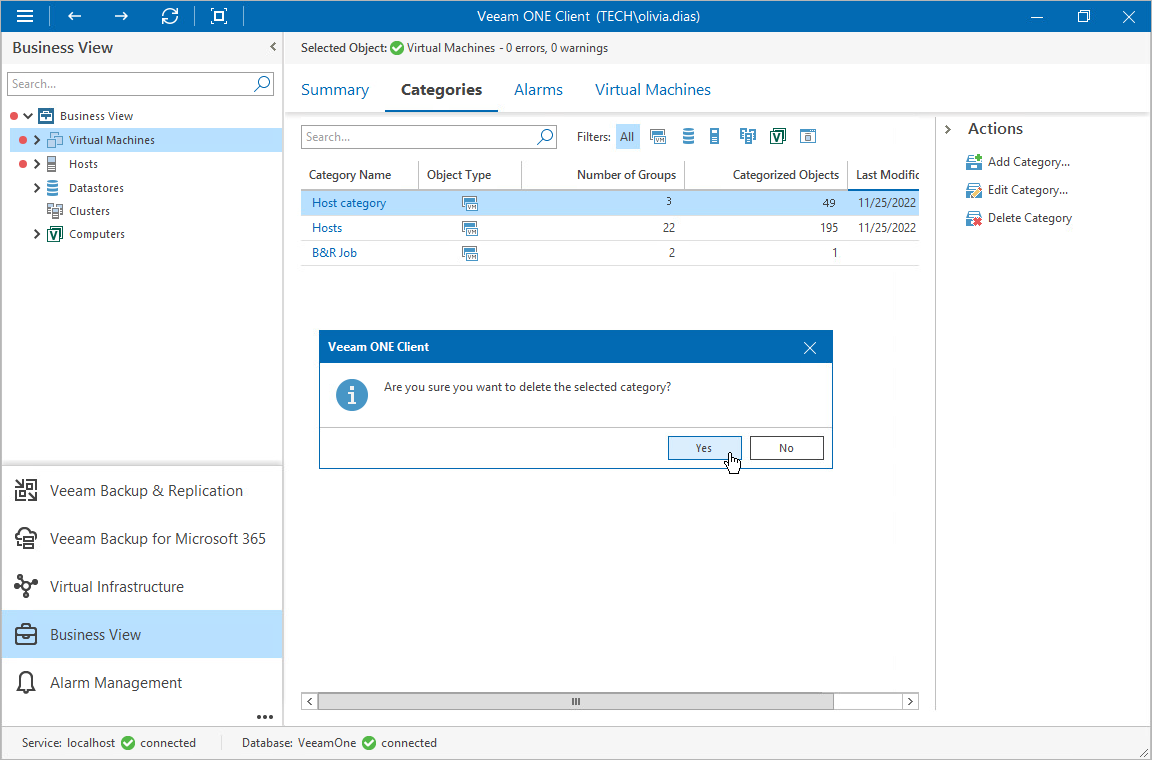Expand the Datastores tree node
Image resolution: width=1152 pixels, height=760 pixels.
tap(37, 188)
